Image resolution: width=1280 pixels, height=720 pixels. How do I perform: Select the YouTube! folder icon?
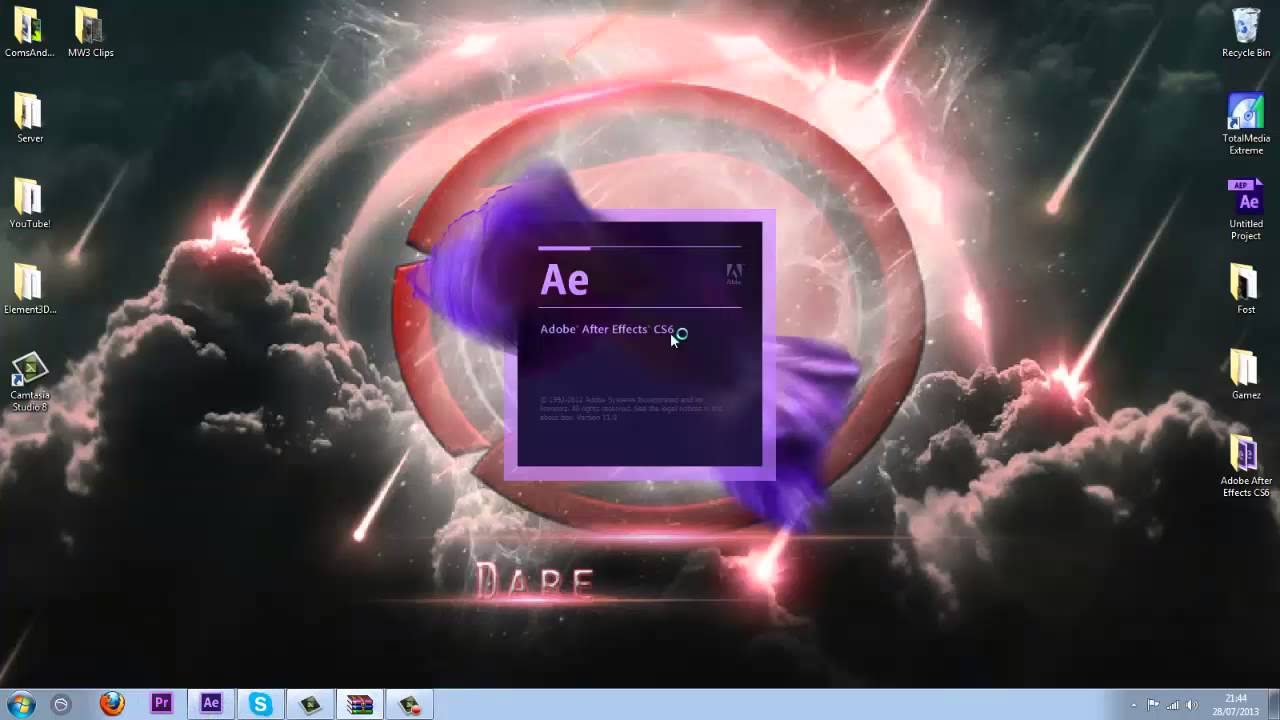[30, 204]
